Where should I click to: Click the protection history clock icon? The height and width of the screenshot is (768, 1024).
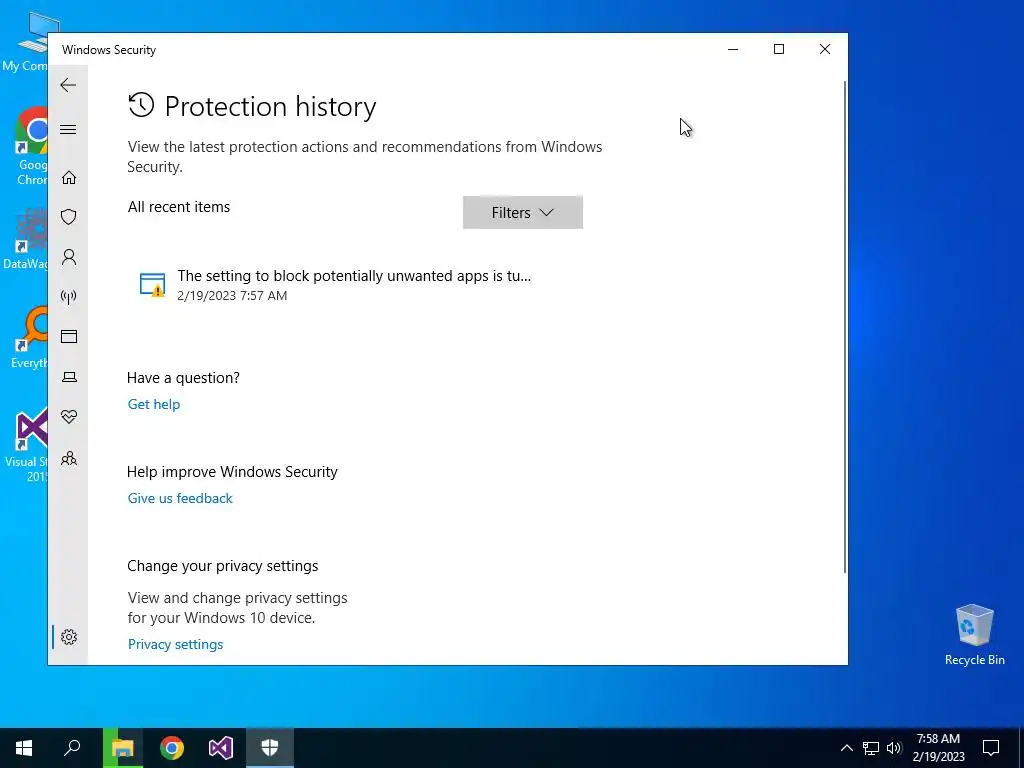(x=141, y=105)
